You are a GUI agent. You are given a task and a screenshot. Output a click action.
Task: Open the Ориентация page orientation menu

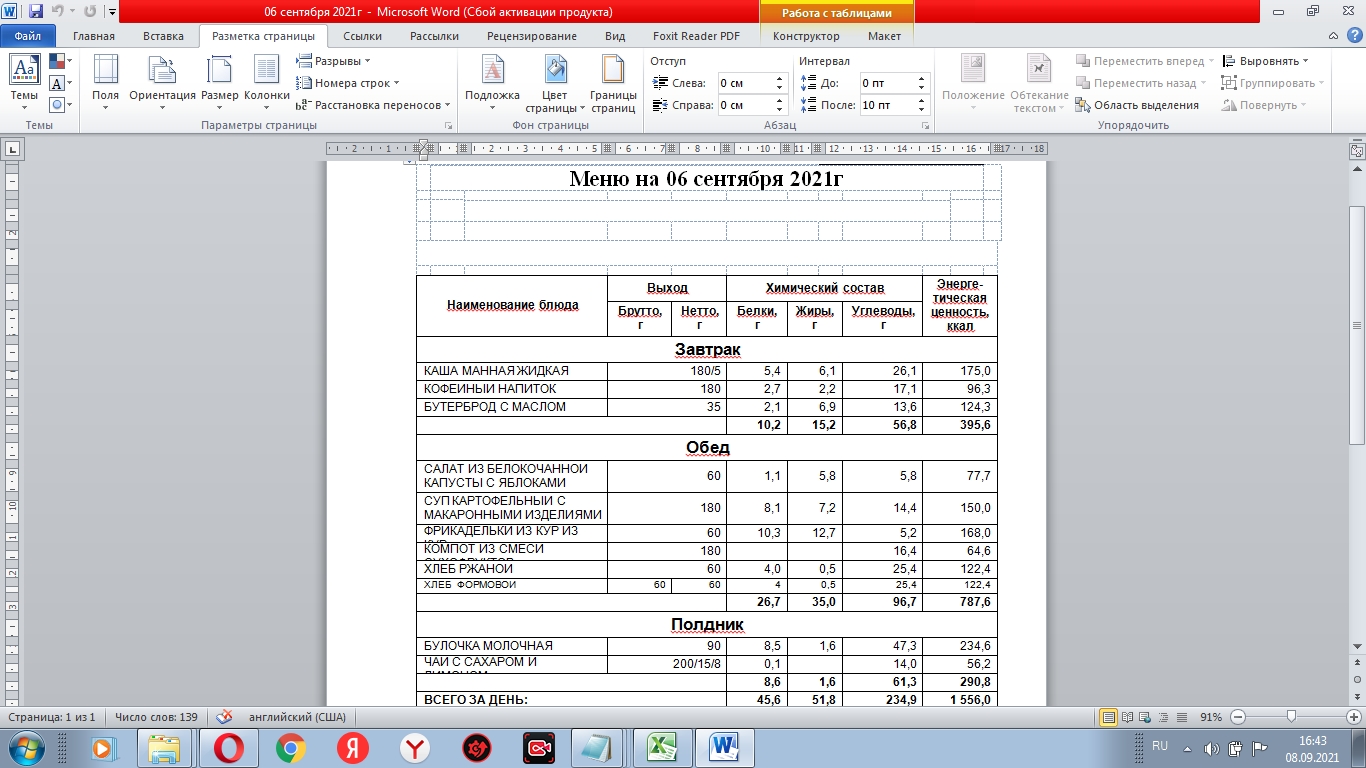click(162, 78)
